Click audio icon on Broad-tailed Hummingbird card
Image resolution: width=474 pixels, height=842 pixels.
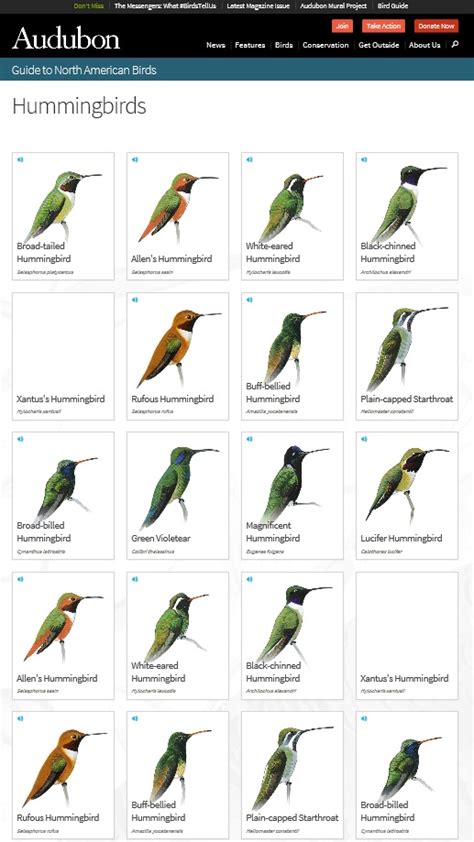[20, 159]
